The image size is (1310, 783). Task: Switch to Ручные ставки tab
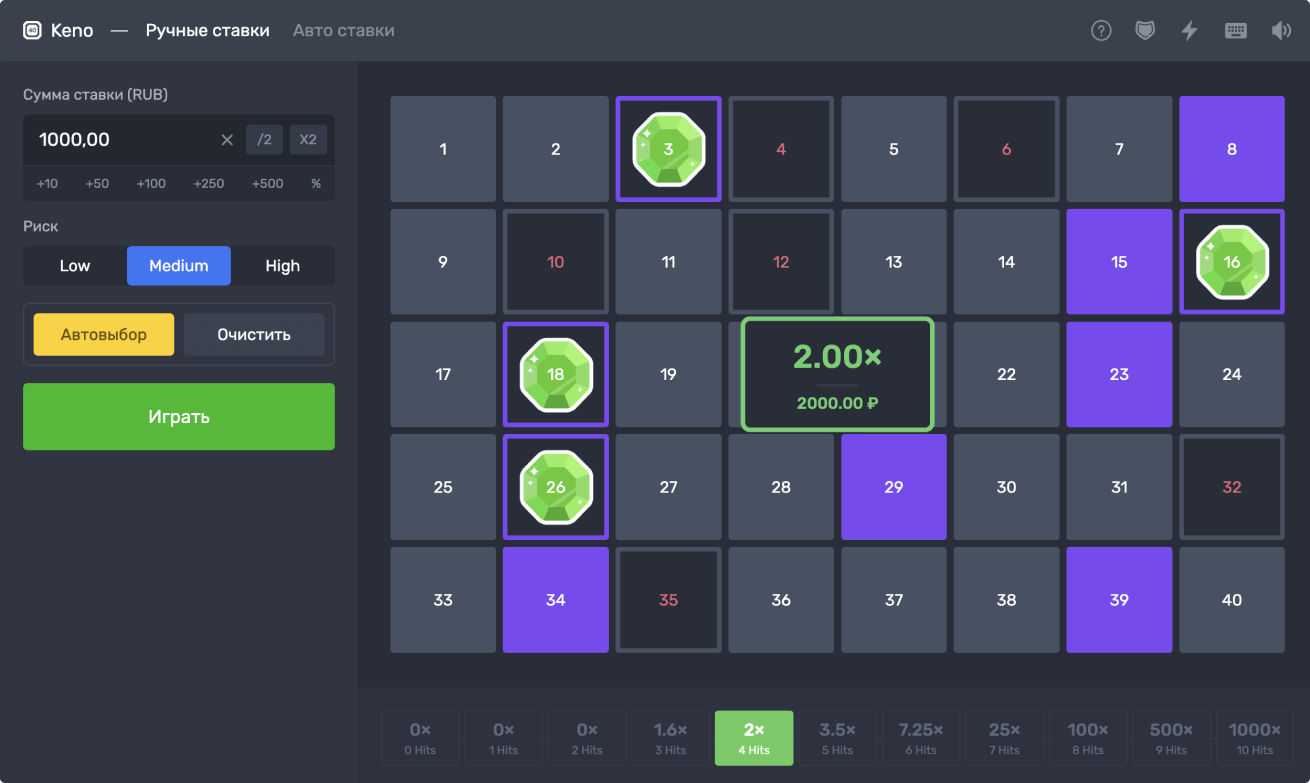(x=208, y=31)
